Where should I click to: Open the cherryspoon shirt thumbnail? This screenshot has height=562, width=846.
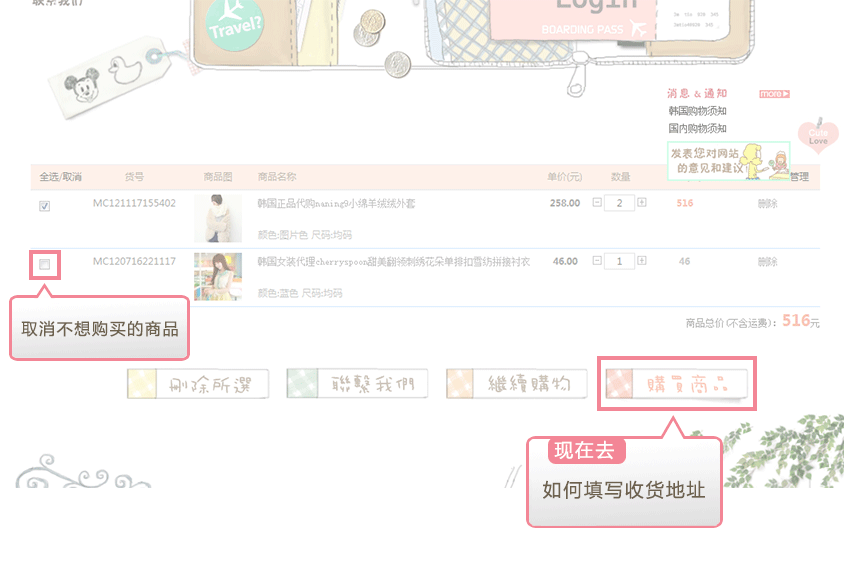(218, 276)
